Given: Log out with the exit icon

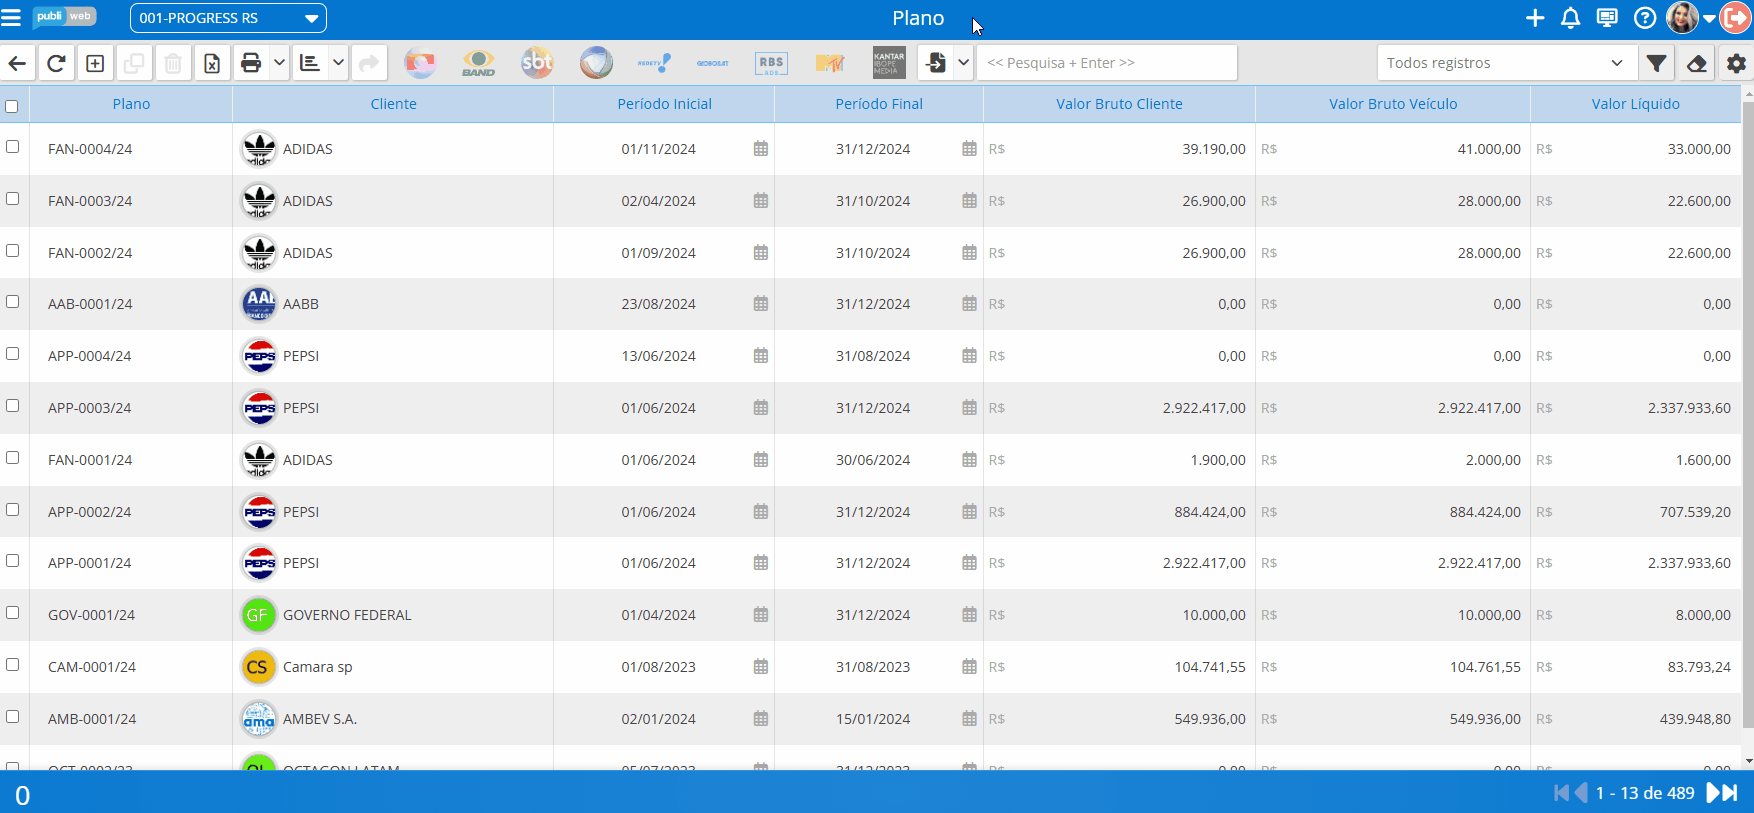Looking at the screenshot, I should click(x=1735, y=18).
